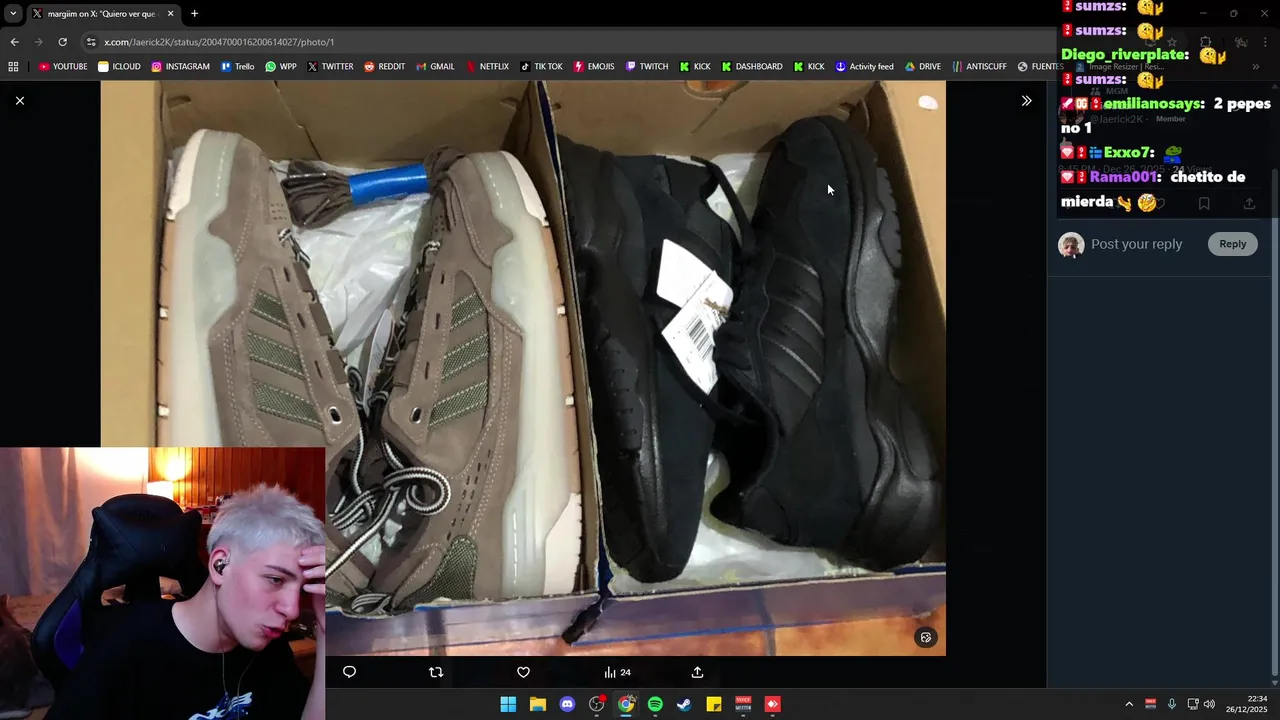Open the DASHBOARD bookmark
1280x720 pixels.
coord(752,67)
